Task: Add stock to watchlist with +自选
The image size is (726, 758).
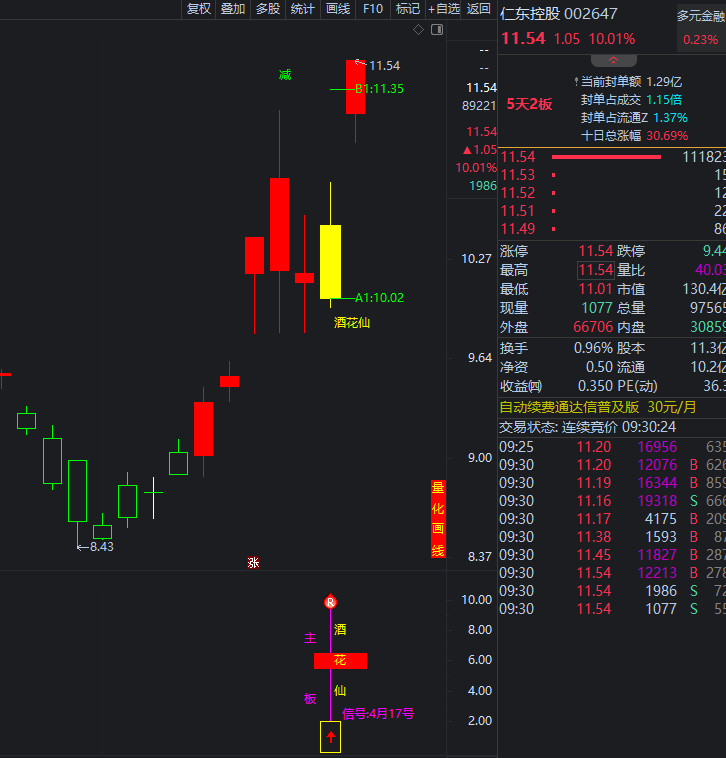Action: point(444,9)
